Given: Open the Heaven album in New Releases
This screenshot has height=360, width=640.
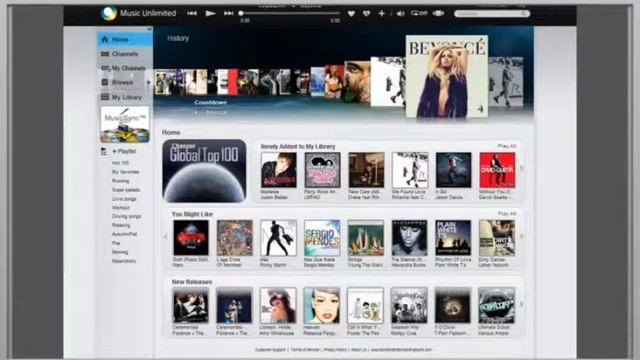Looking at the screenshot, I should click(x=322, y=306).
